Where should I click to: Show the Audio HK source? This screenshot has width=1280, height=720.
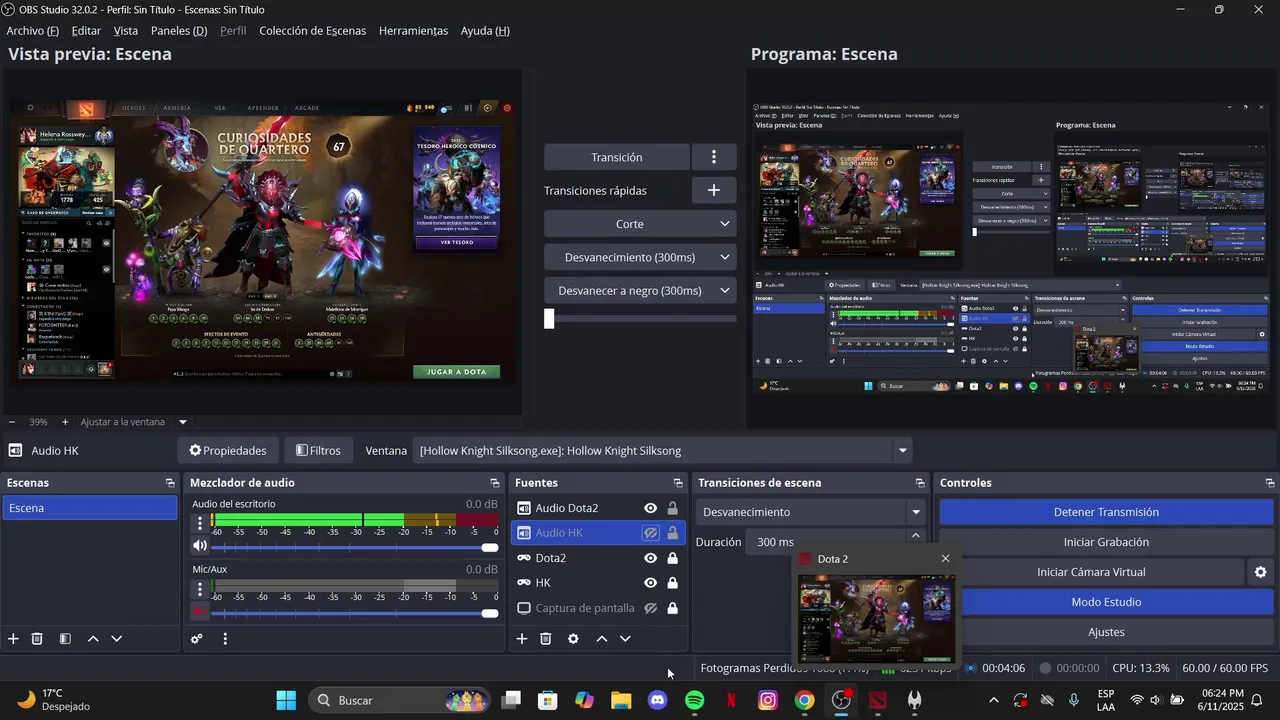[x=651, y=533]
